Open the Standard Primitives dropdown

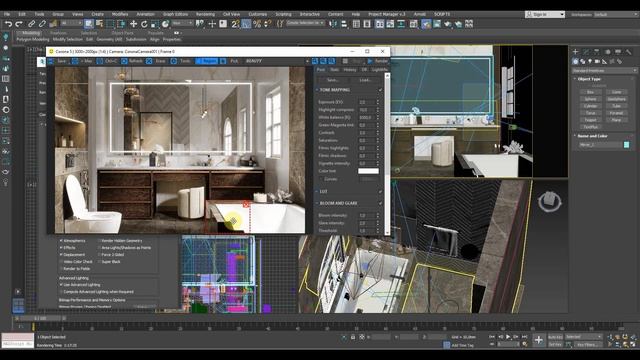click(604, 71)
